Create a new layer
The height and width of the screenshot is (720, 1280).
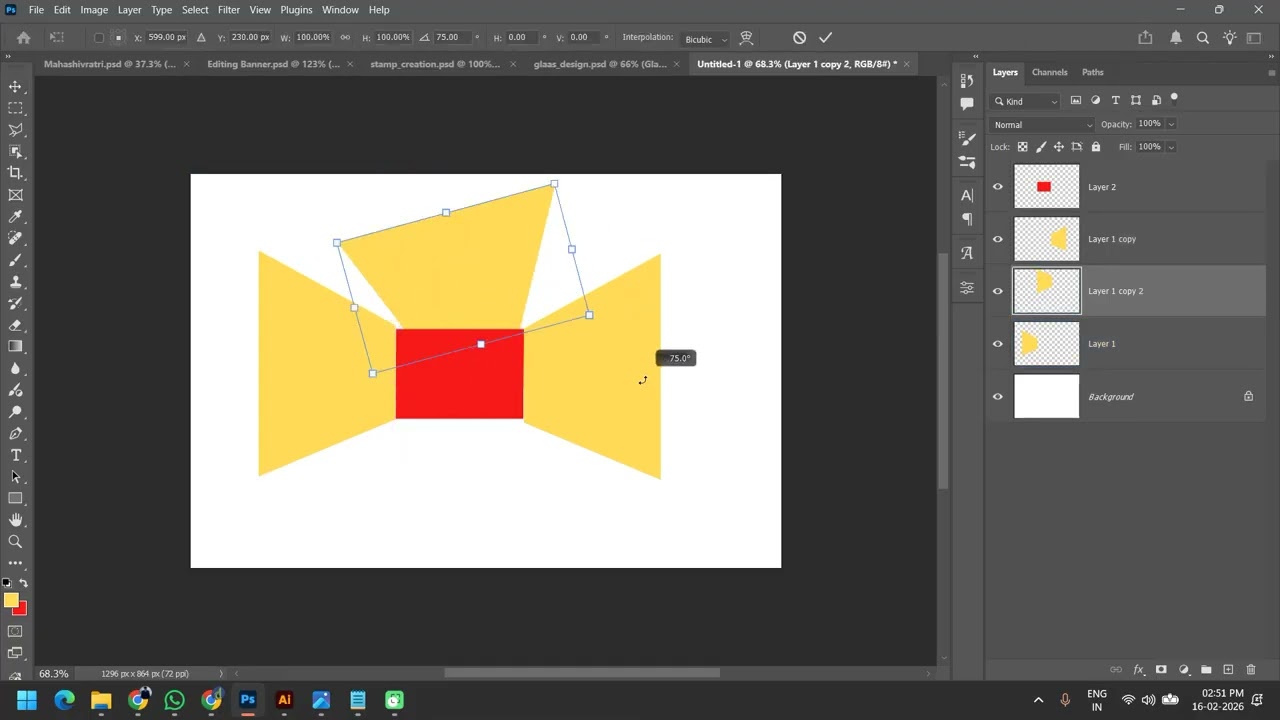(x=1228, y=669)
